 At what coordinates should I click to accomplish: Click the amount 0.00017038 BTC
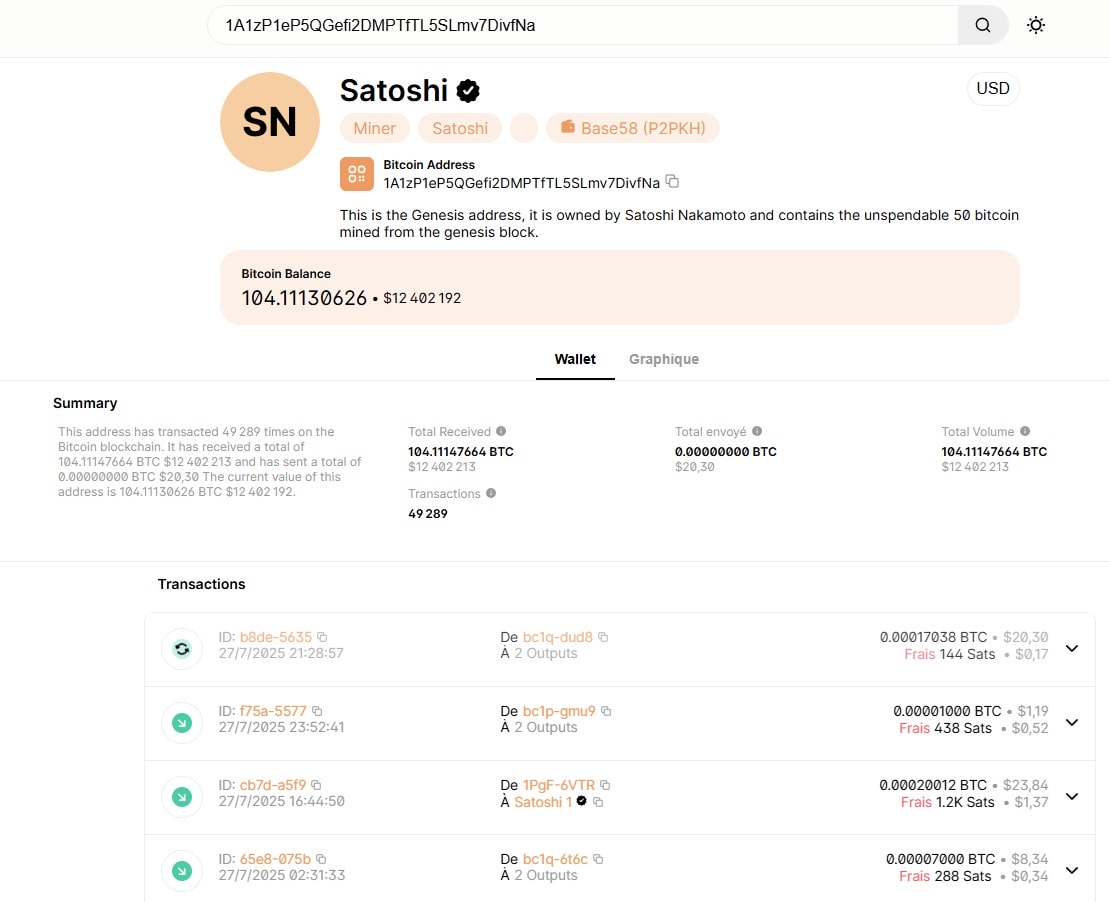[x=933, y=637]
